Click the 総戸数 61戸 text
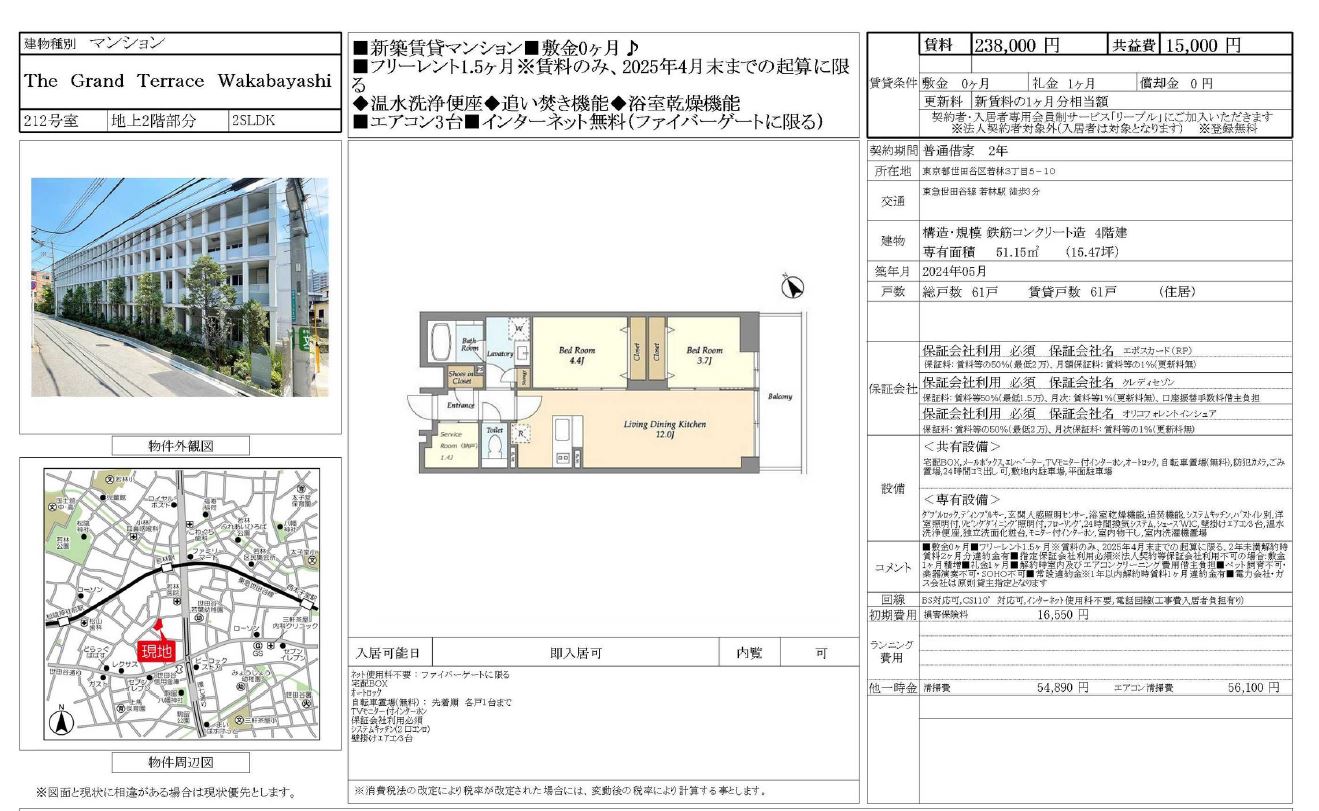Screen dimensions: 1319x811 pos(958,292)
